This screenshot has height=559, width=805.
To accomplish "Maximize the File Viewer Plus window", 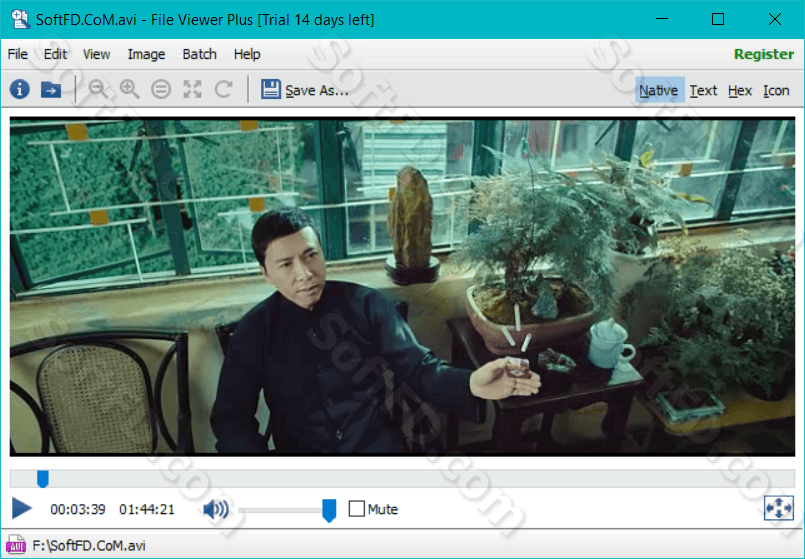I will point(718,19).
